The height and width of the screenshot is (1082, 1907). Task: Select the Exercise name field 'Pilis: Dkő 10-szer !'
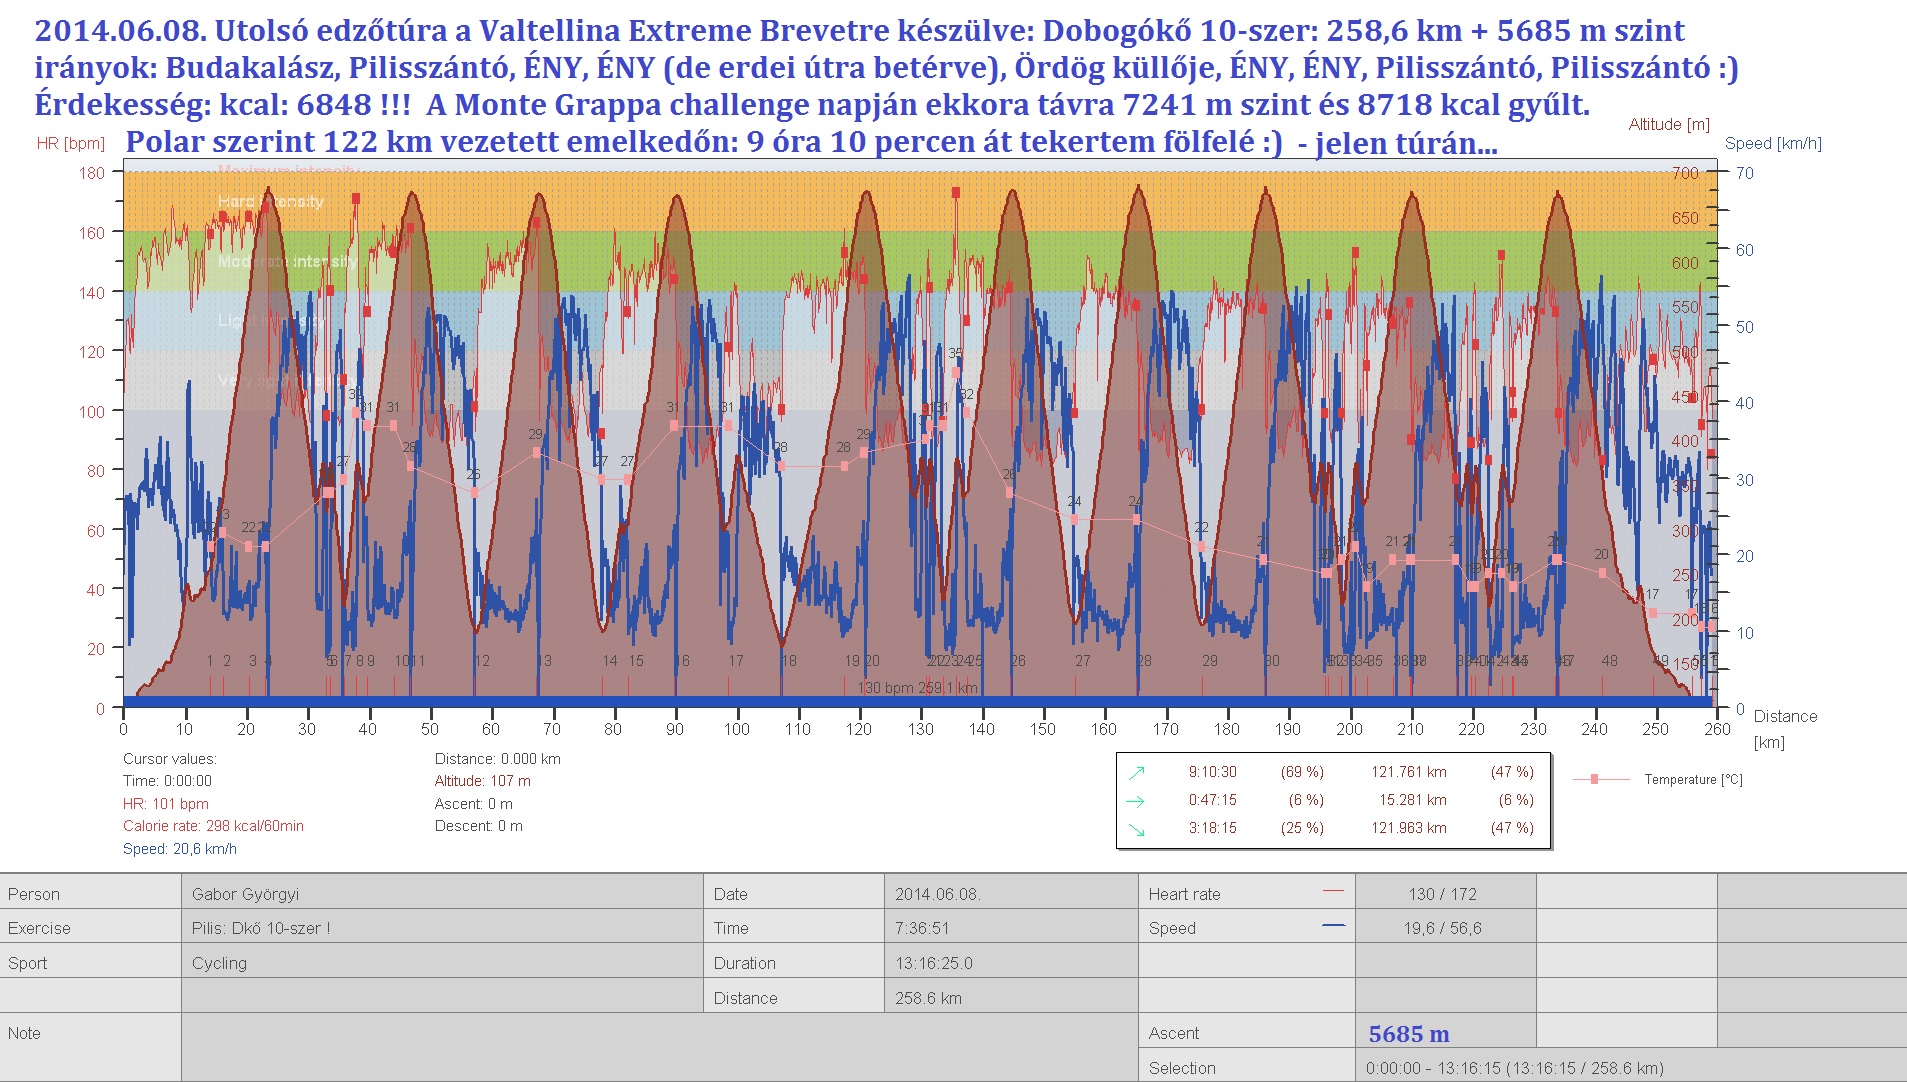[x=261, y=928]
